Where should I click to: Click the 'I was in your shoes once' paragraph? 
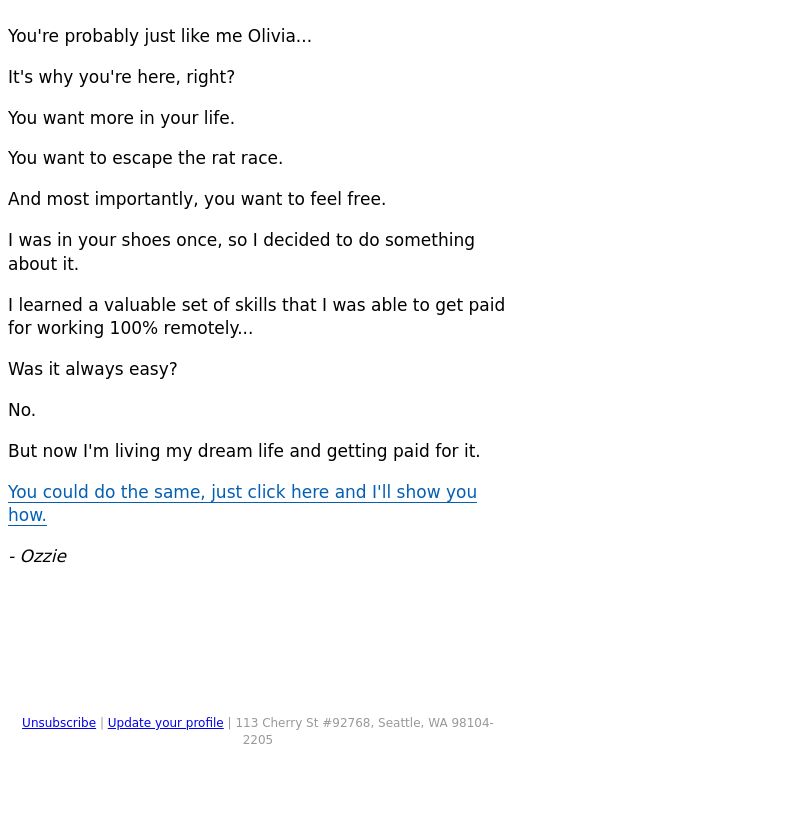pyautogui.click(x=242, y=252)
